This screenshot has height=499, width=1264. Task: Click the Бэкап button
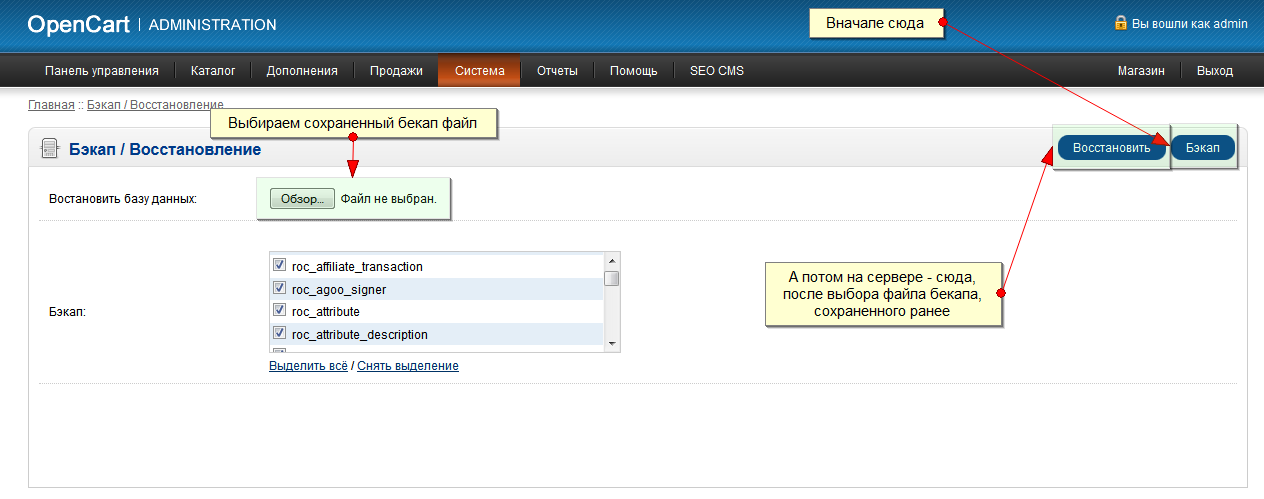pos(1203,147)
